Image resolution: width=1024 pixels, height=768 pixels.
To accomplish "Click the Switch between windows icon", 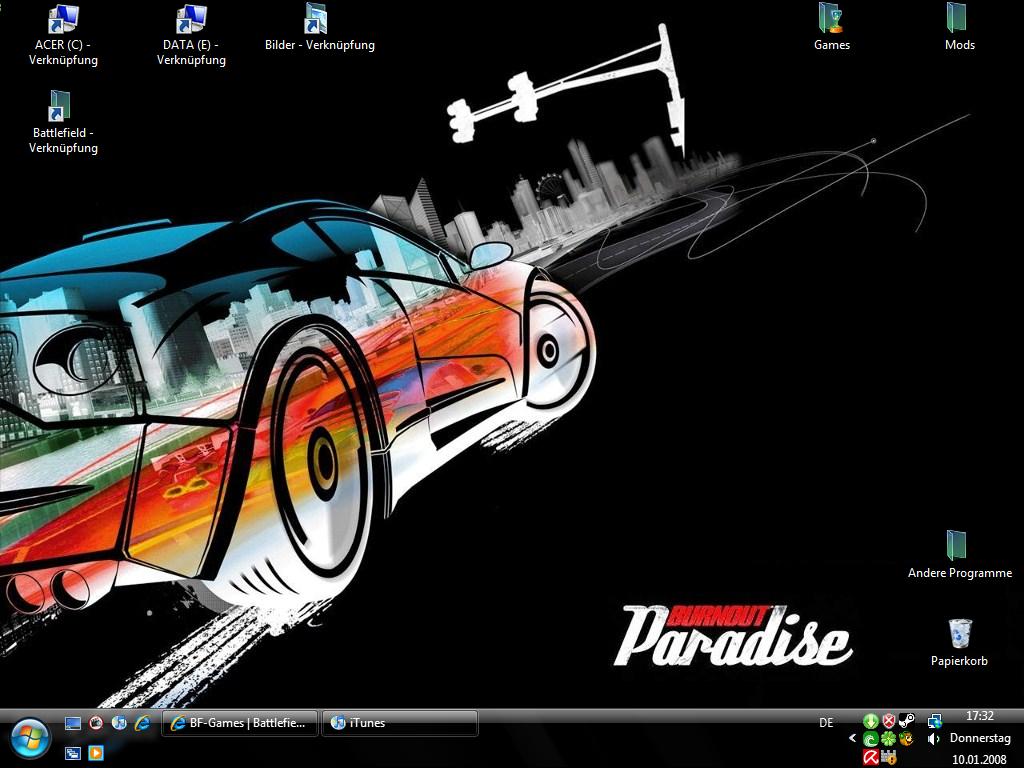I will point(72,753).
